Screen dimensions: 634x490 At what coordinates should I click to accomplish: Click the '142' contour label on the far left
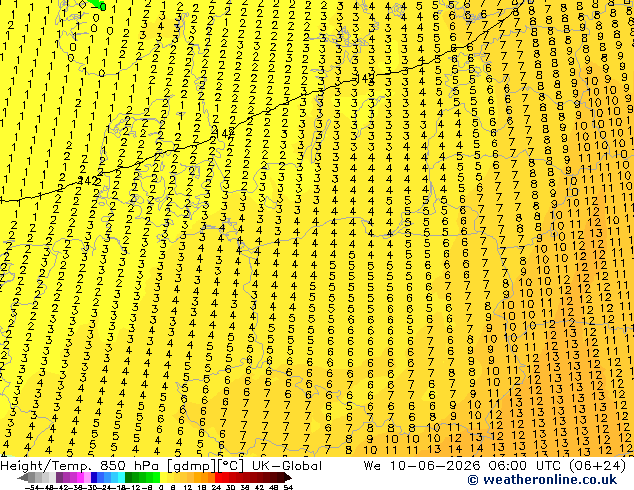pyautogui.click(x=89, y=180)
